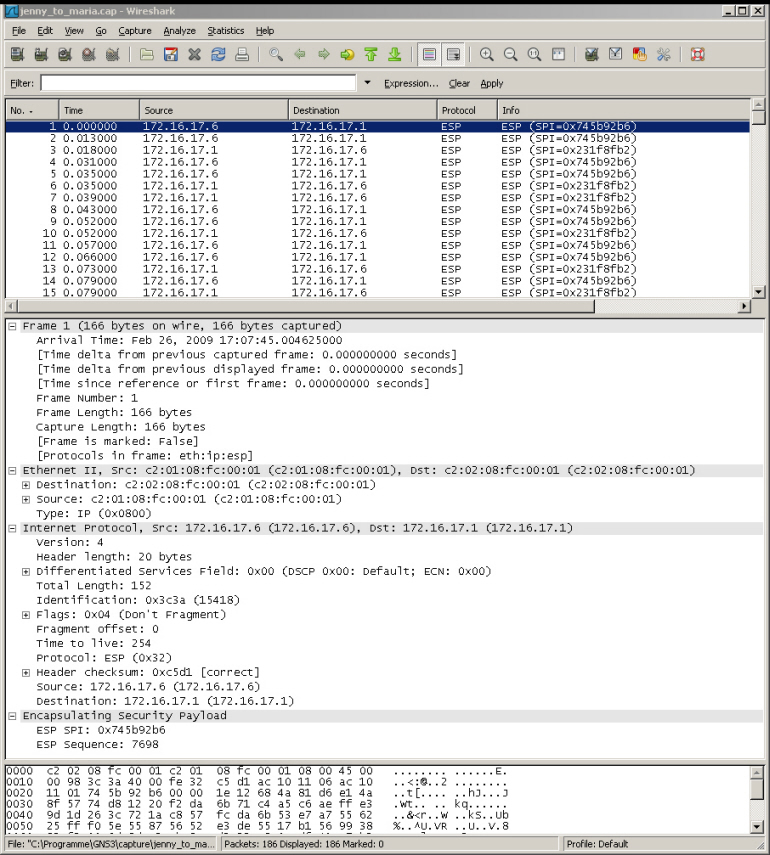The height and width of the screenshot is (855, 770).
Task: Toggle packet list colorization
Action: tap(429, 54)
